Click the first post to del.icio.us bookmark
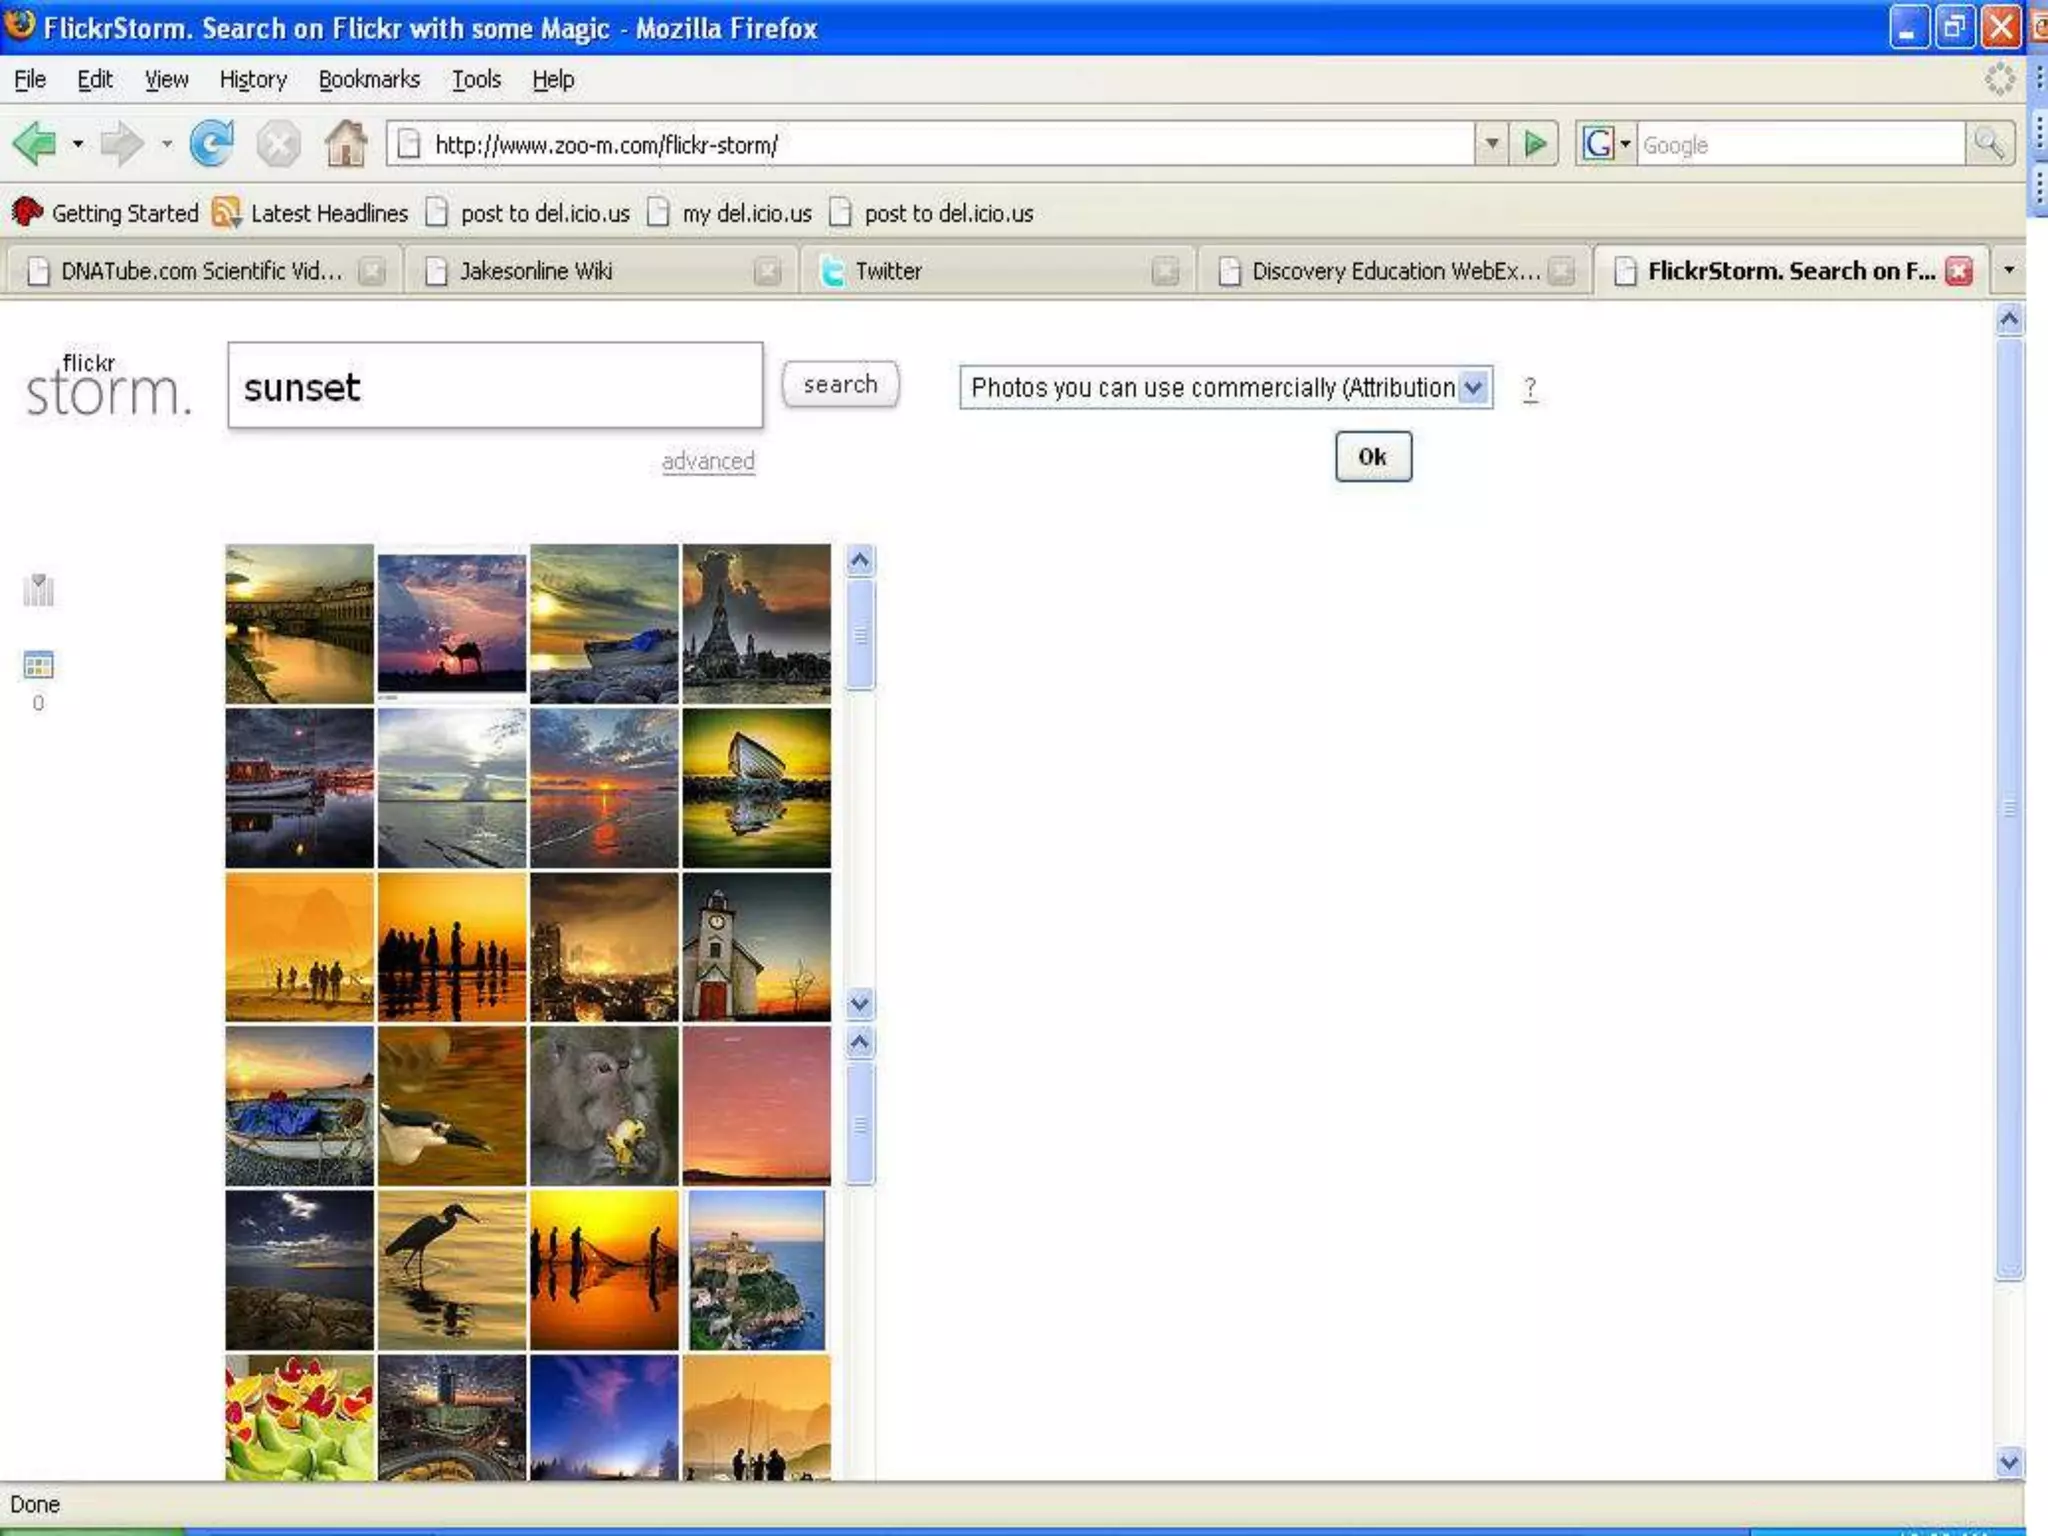This screenshot has width=2048, height=1536. pyautogui.click(x=529, y=213)
